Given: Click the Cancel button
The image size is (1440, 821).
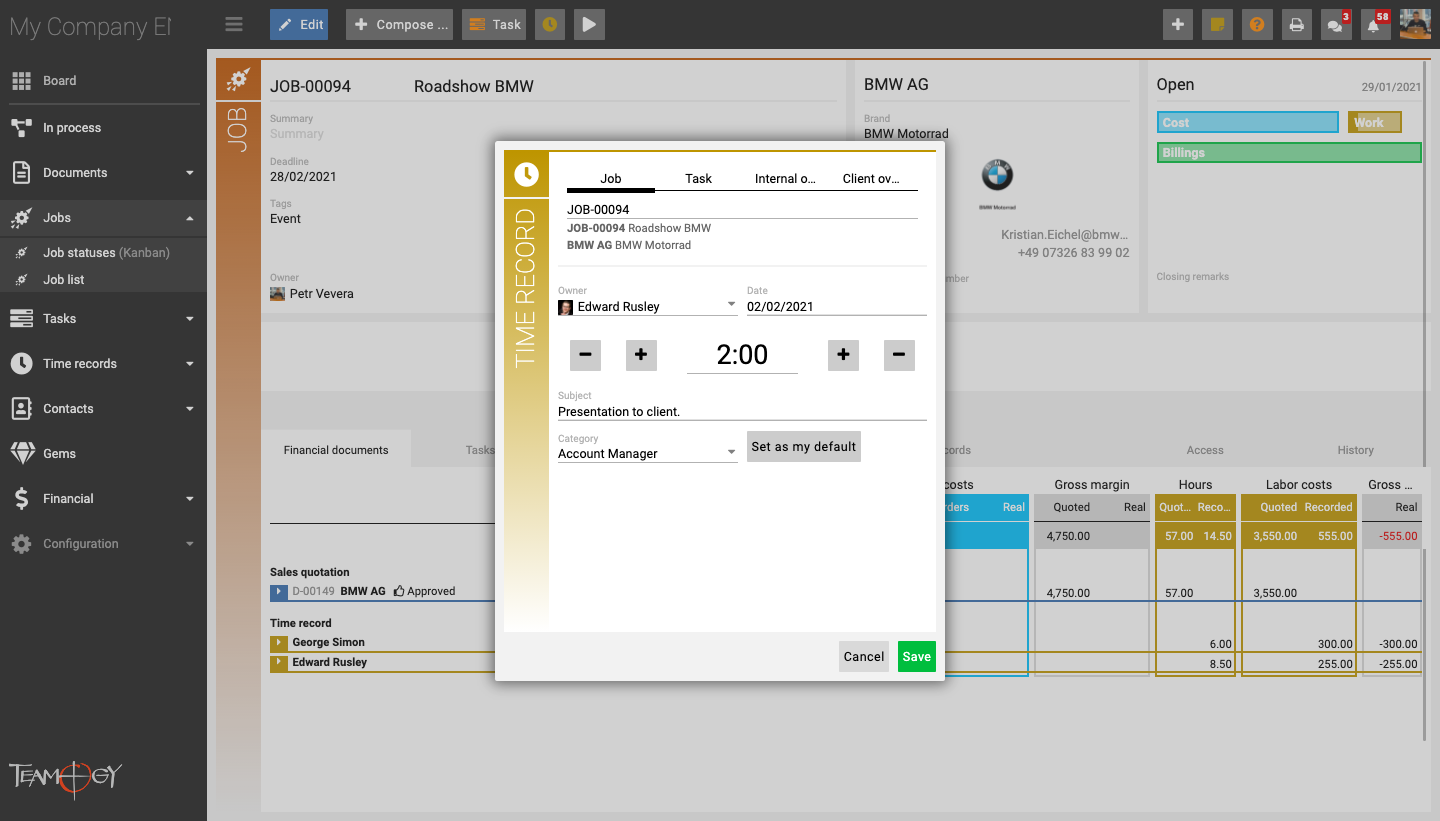Looking at the screenshot, I should click(864, 657).
